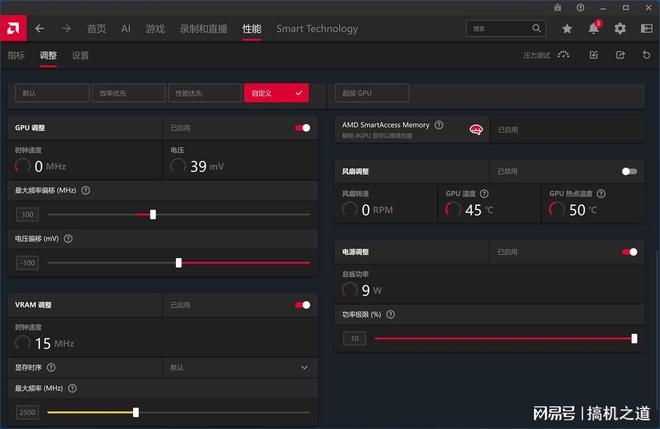Screen dimensions: 660x429
Task: Click the AMD logo icon
Action: tap(13, 28)
